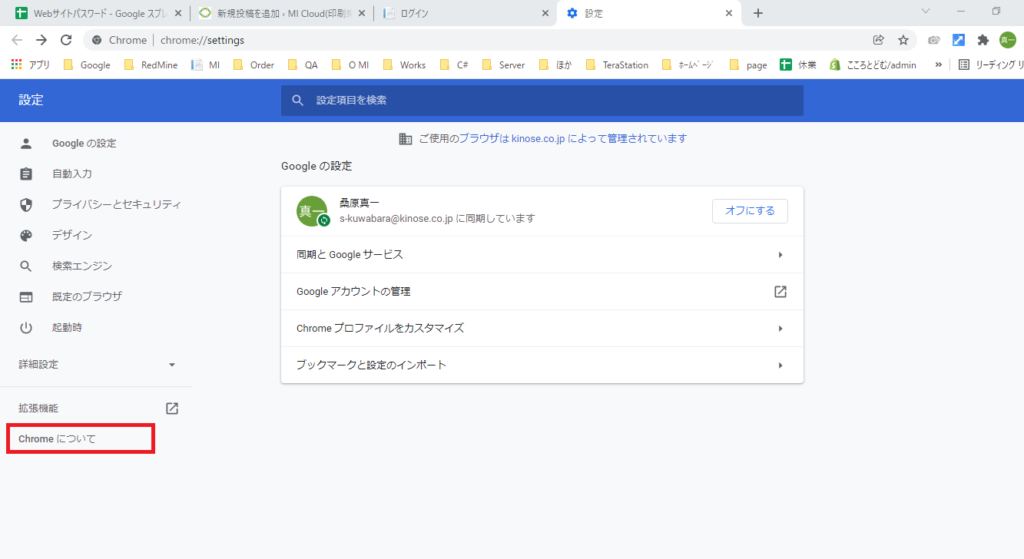
Task: Click the green synced account avatar
Action: tap(312, 211)
